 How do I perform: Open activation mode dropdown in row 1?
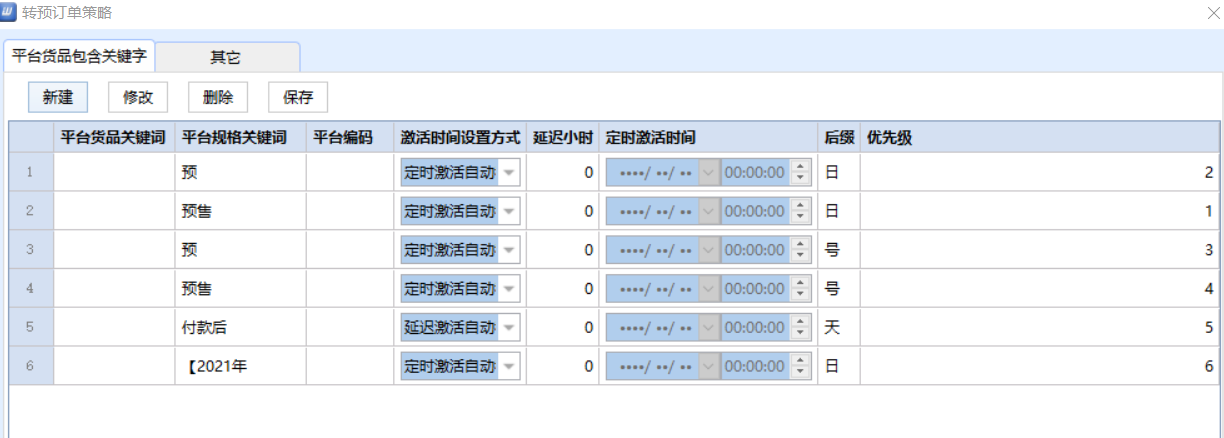coord(509,173)
